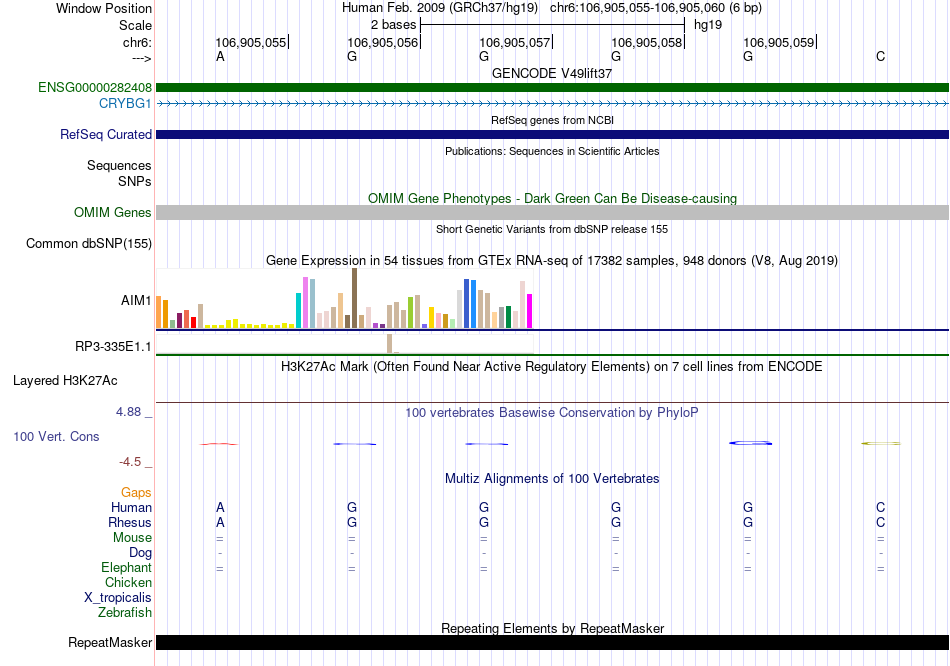Click the PhyloP Basewise Conservation title
950x666 pixels.
point(552,413)
